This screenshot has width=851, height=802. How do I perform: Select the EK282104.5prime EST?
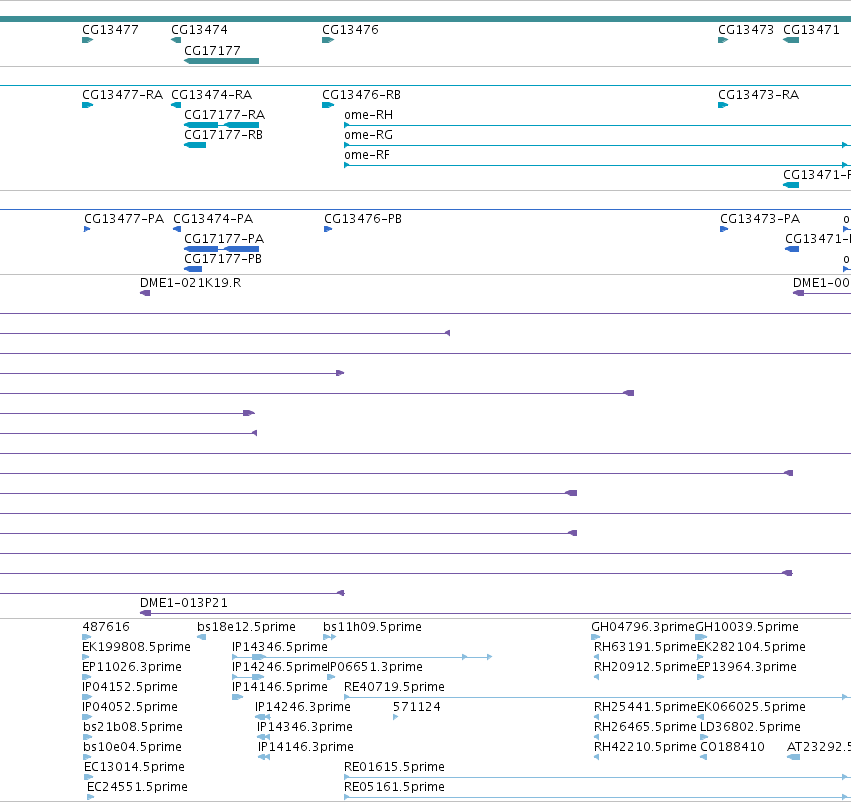pos(751,647)
